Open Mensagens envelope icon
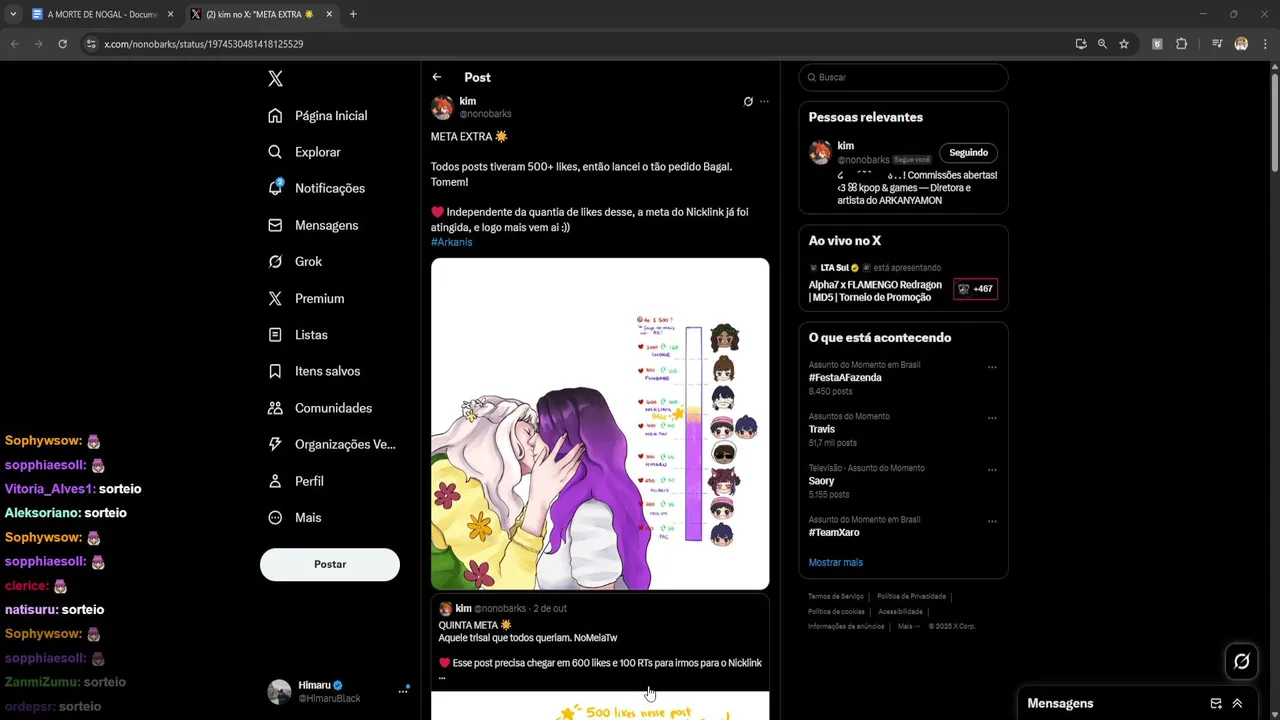This screenshot has width=1280, height=720. coord(275,225)
